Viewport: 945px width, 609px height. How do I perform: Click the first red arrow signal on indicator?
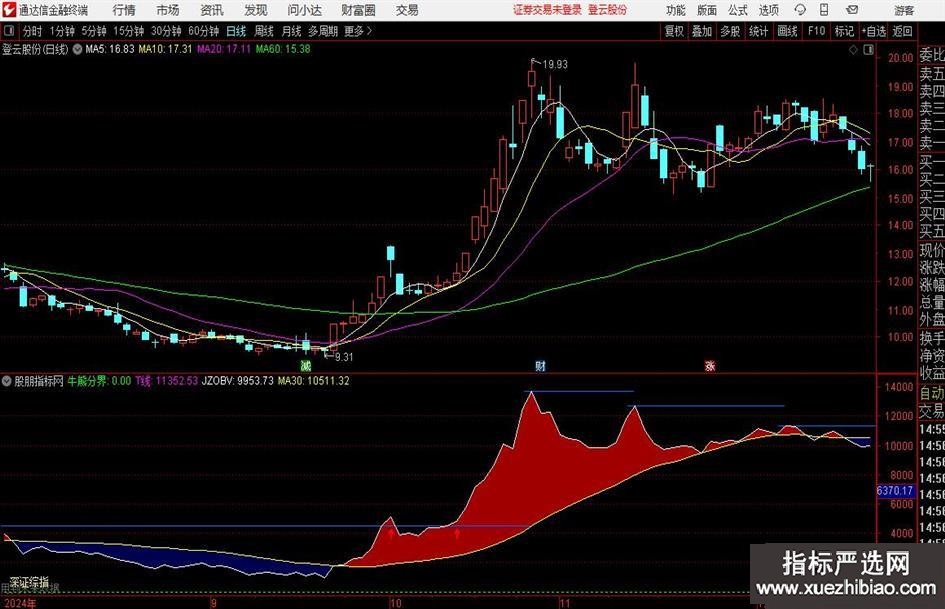coord(391,534)
